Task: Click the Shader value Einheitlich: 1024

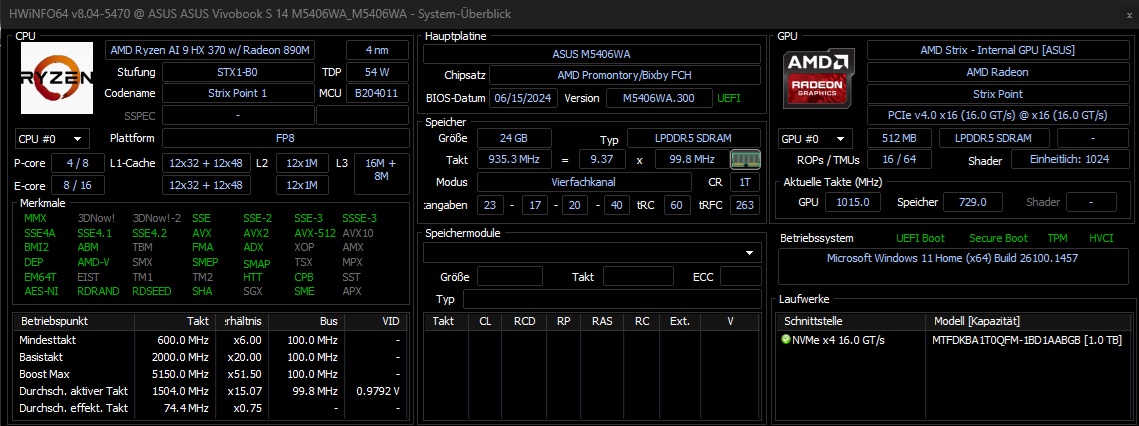Action: (x=1069, y=160)
